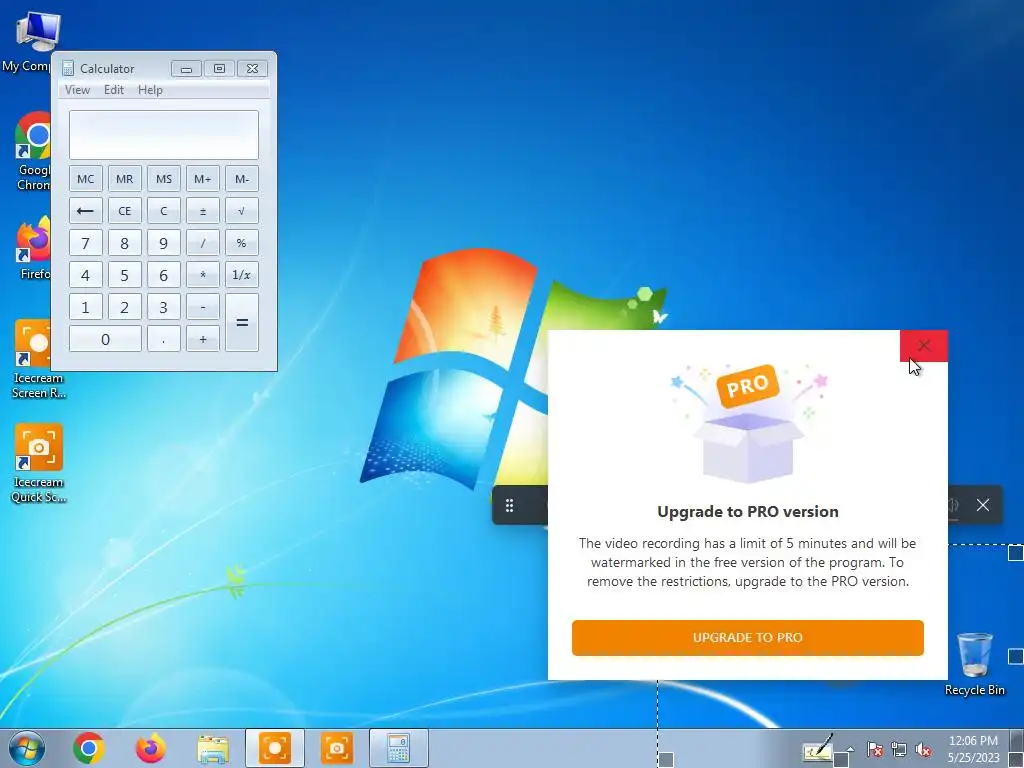Open the Calculator Edit menu
The height and width of the screenshot is (768, 1024).
(x=114, y=90)
